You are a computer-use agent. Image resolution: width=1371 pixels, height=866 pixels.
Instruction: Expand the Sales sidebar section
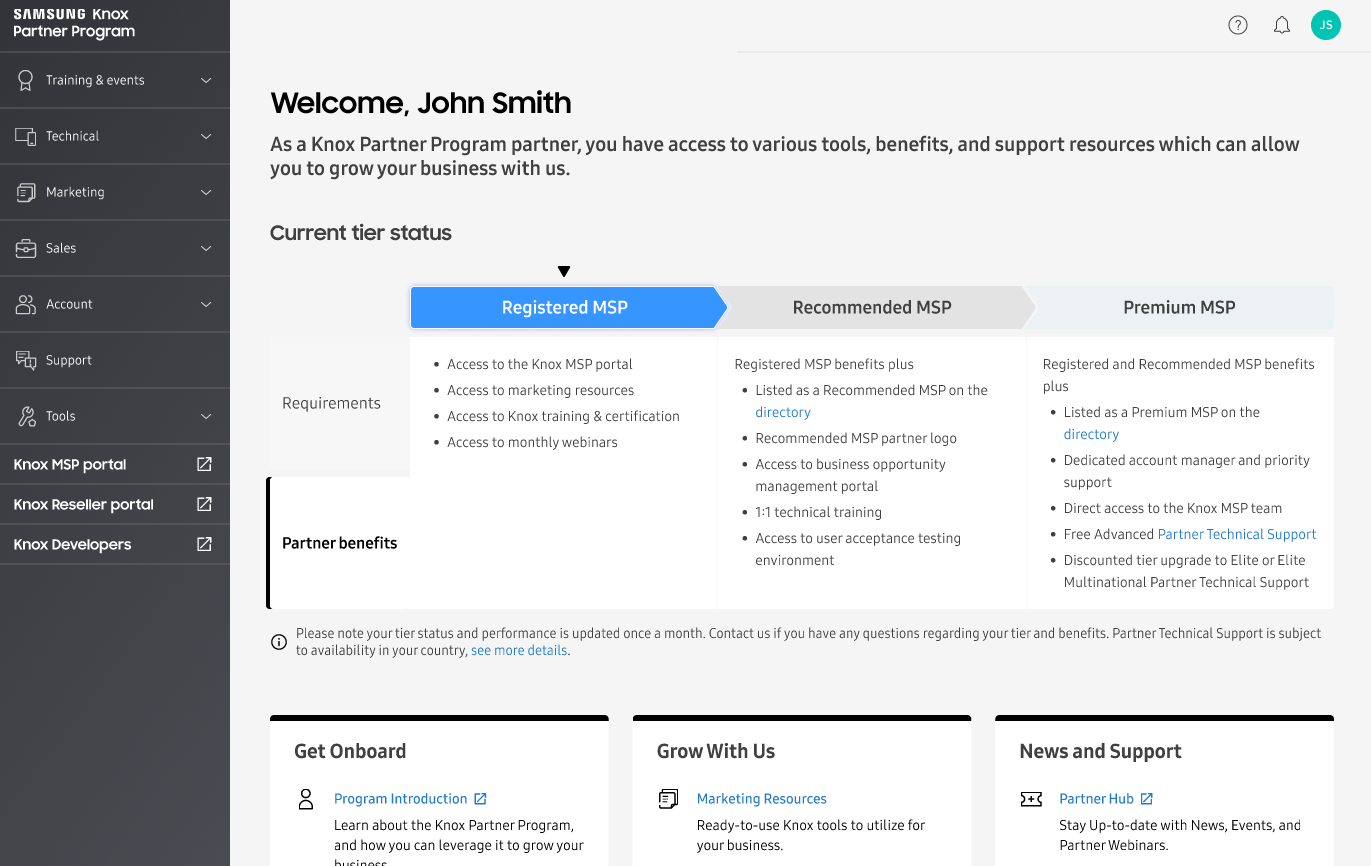click(x=206, y=248)
